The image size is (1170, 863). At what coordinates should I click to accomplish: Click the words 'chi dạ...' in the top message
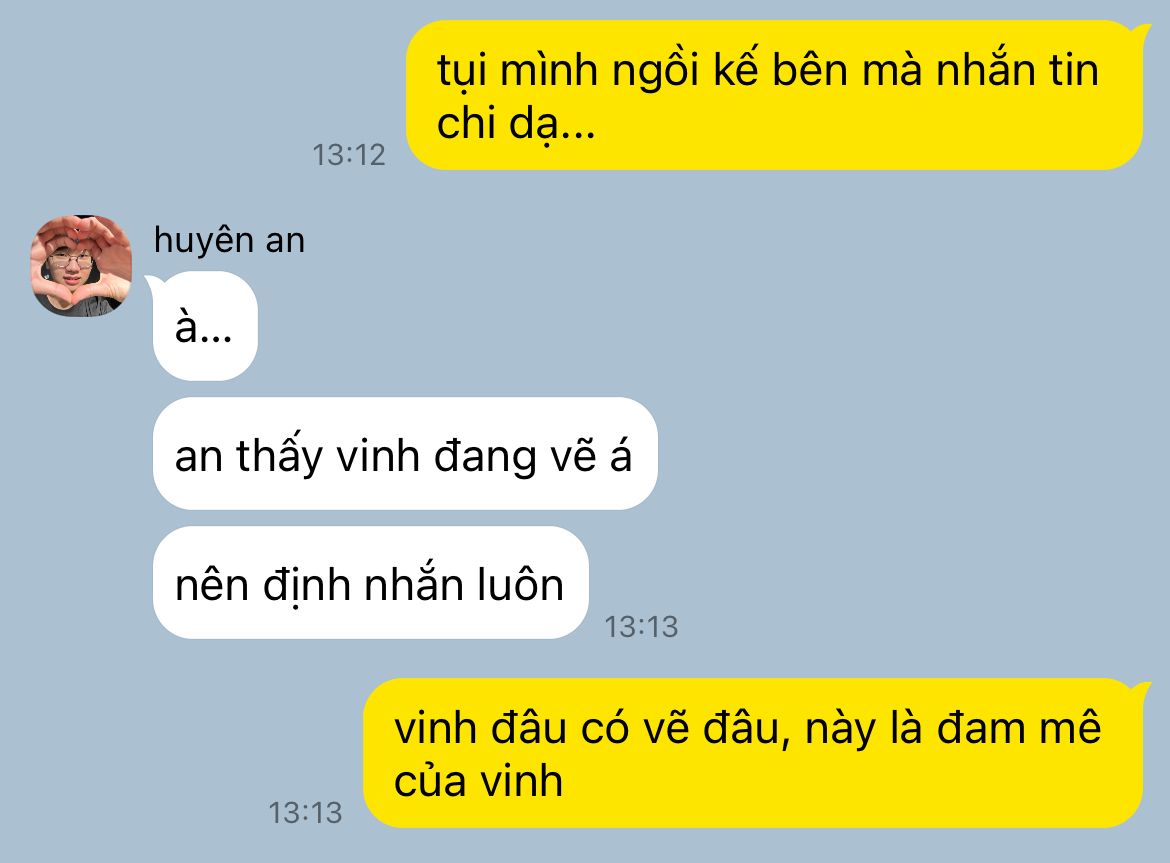point(516,125)
